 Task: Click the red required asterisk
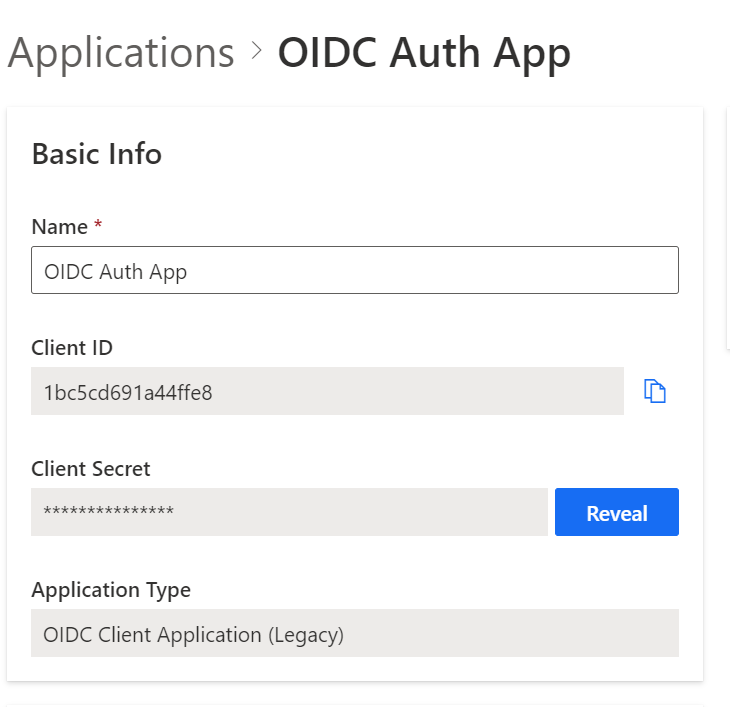pyautogui.click(x=98, y=227)
